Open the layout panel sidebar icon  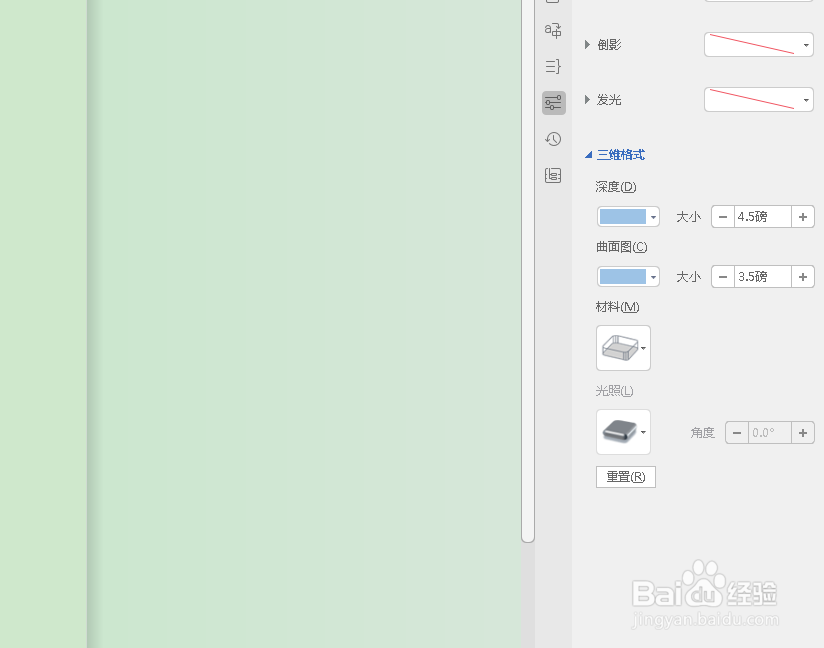pyautogui.click(x=553, y=175)
